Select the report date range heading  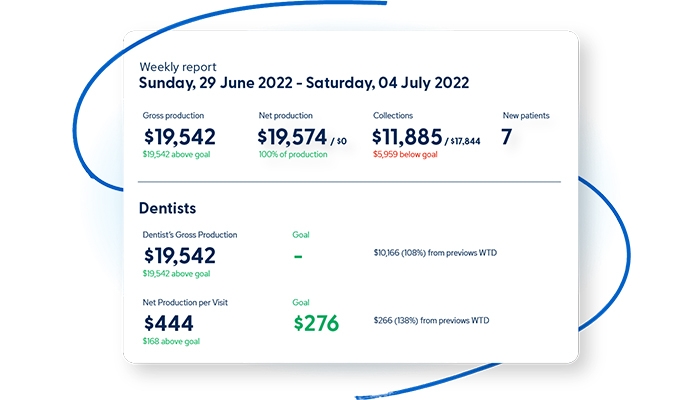(x=303, y=82)
